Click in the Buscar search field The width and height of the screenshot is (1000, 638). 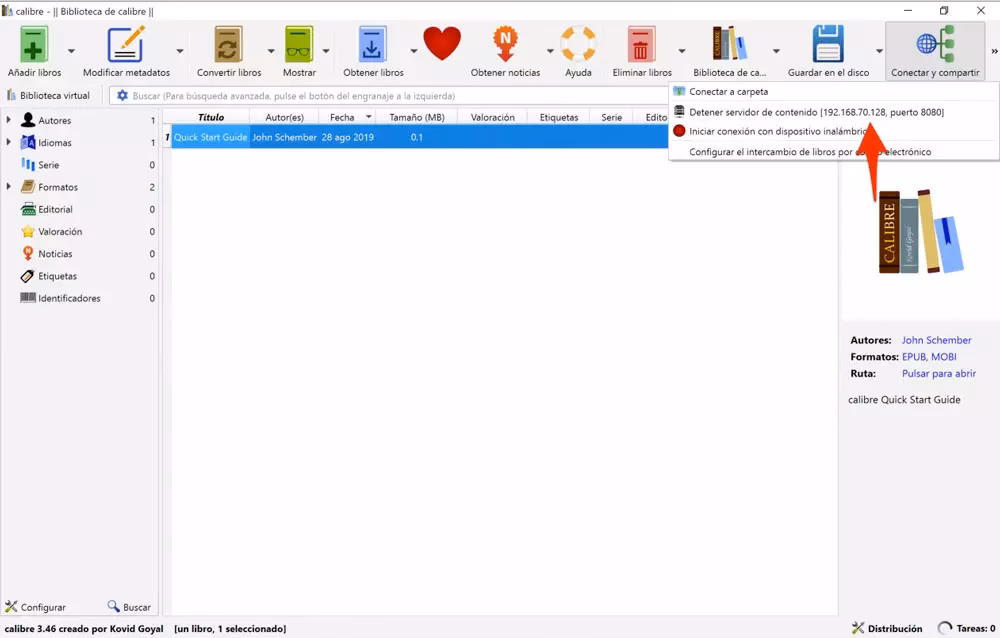click(400, 96)
